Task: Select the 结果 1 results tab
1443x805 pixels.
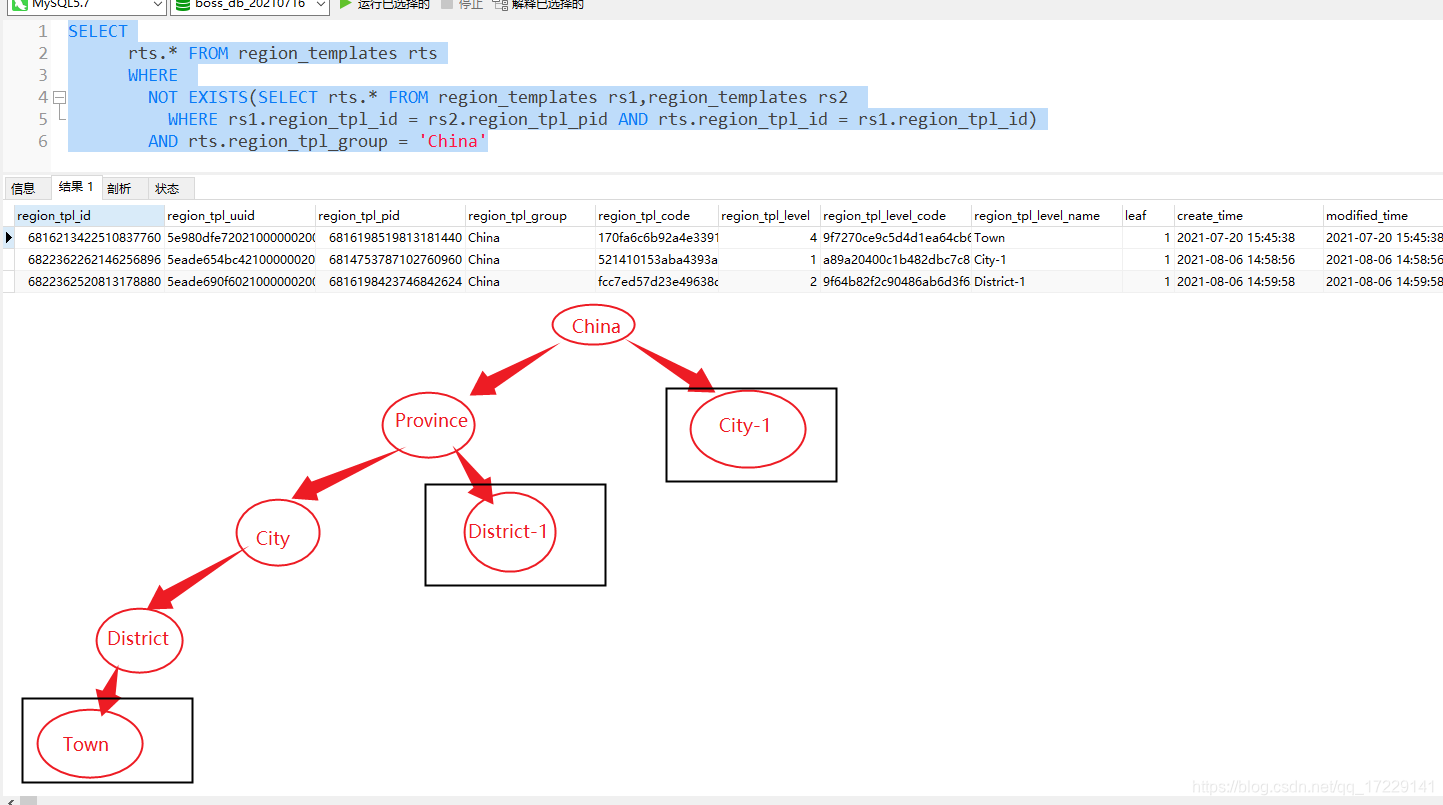Action: [x=75, y=186]
